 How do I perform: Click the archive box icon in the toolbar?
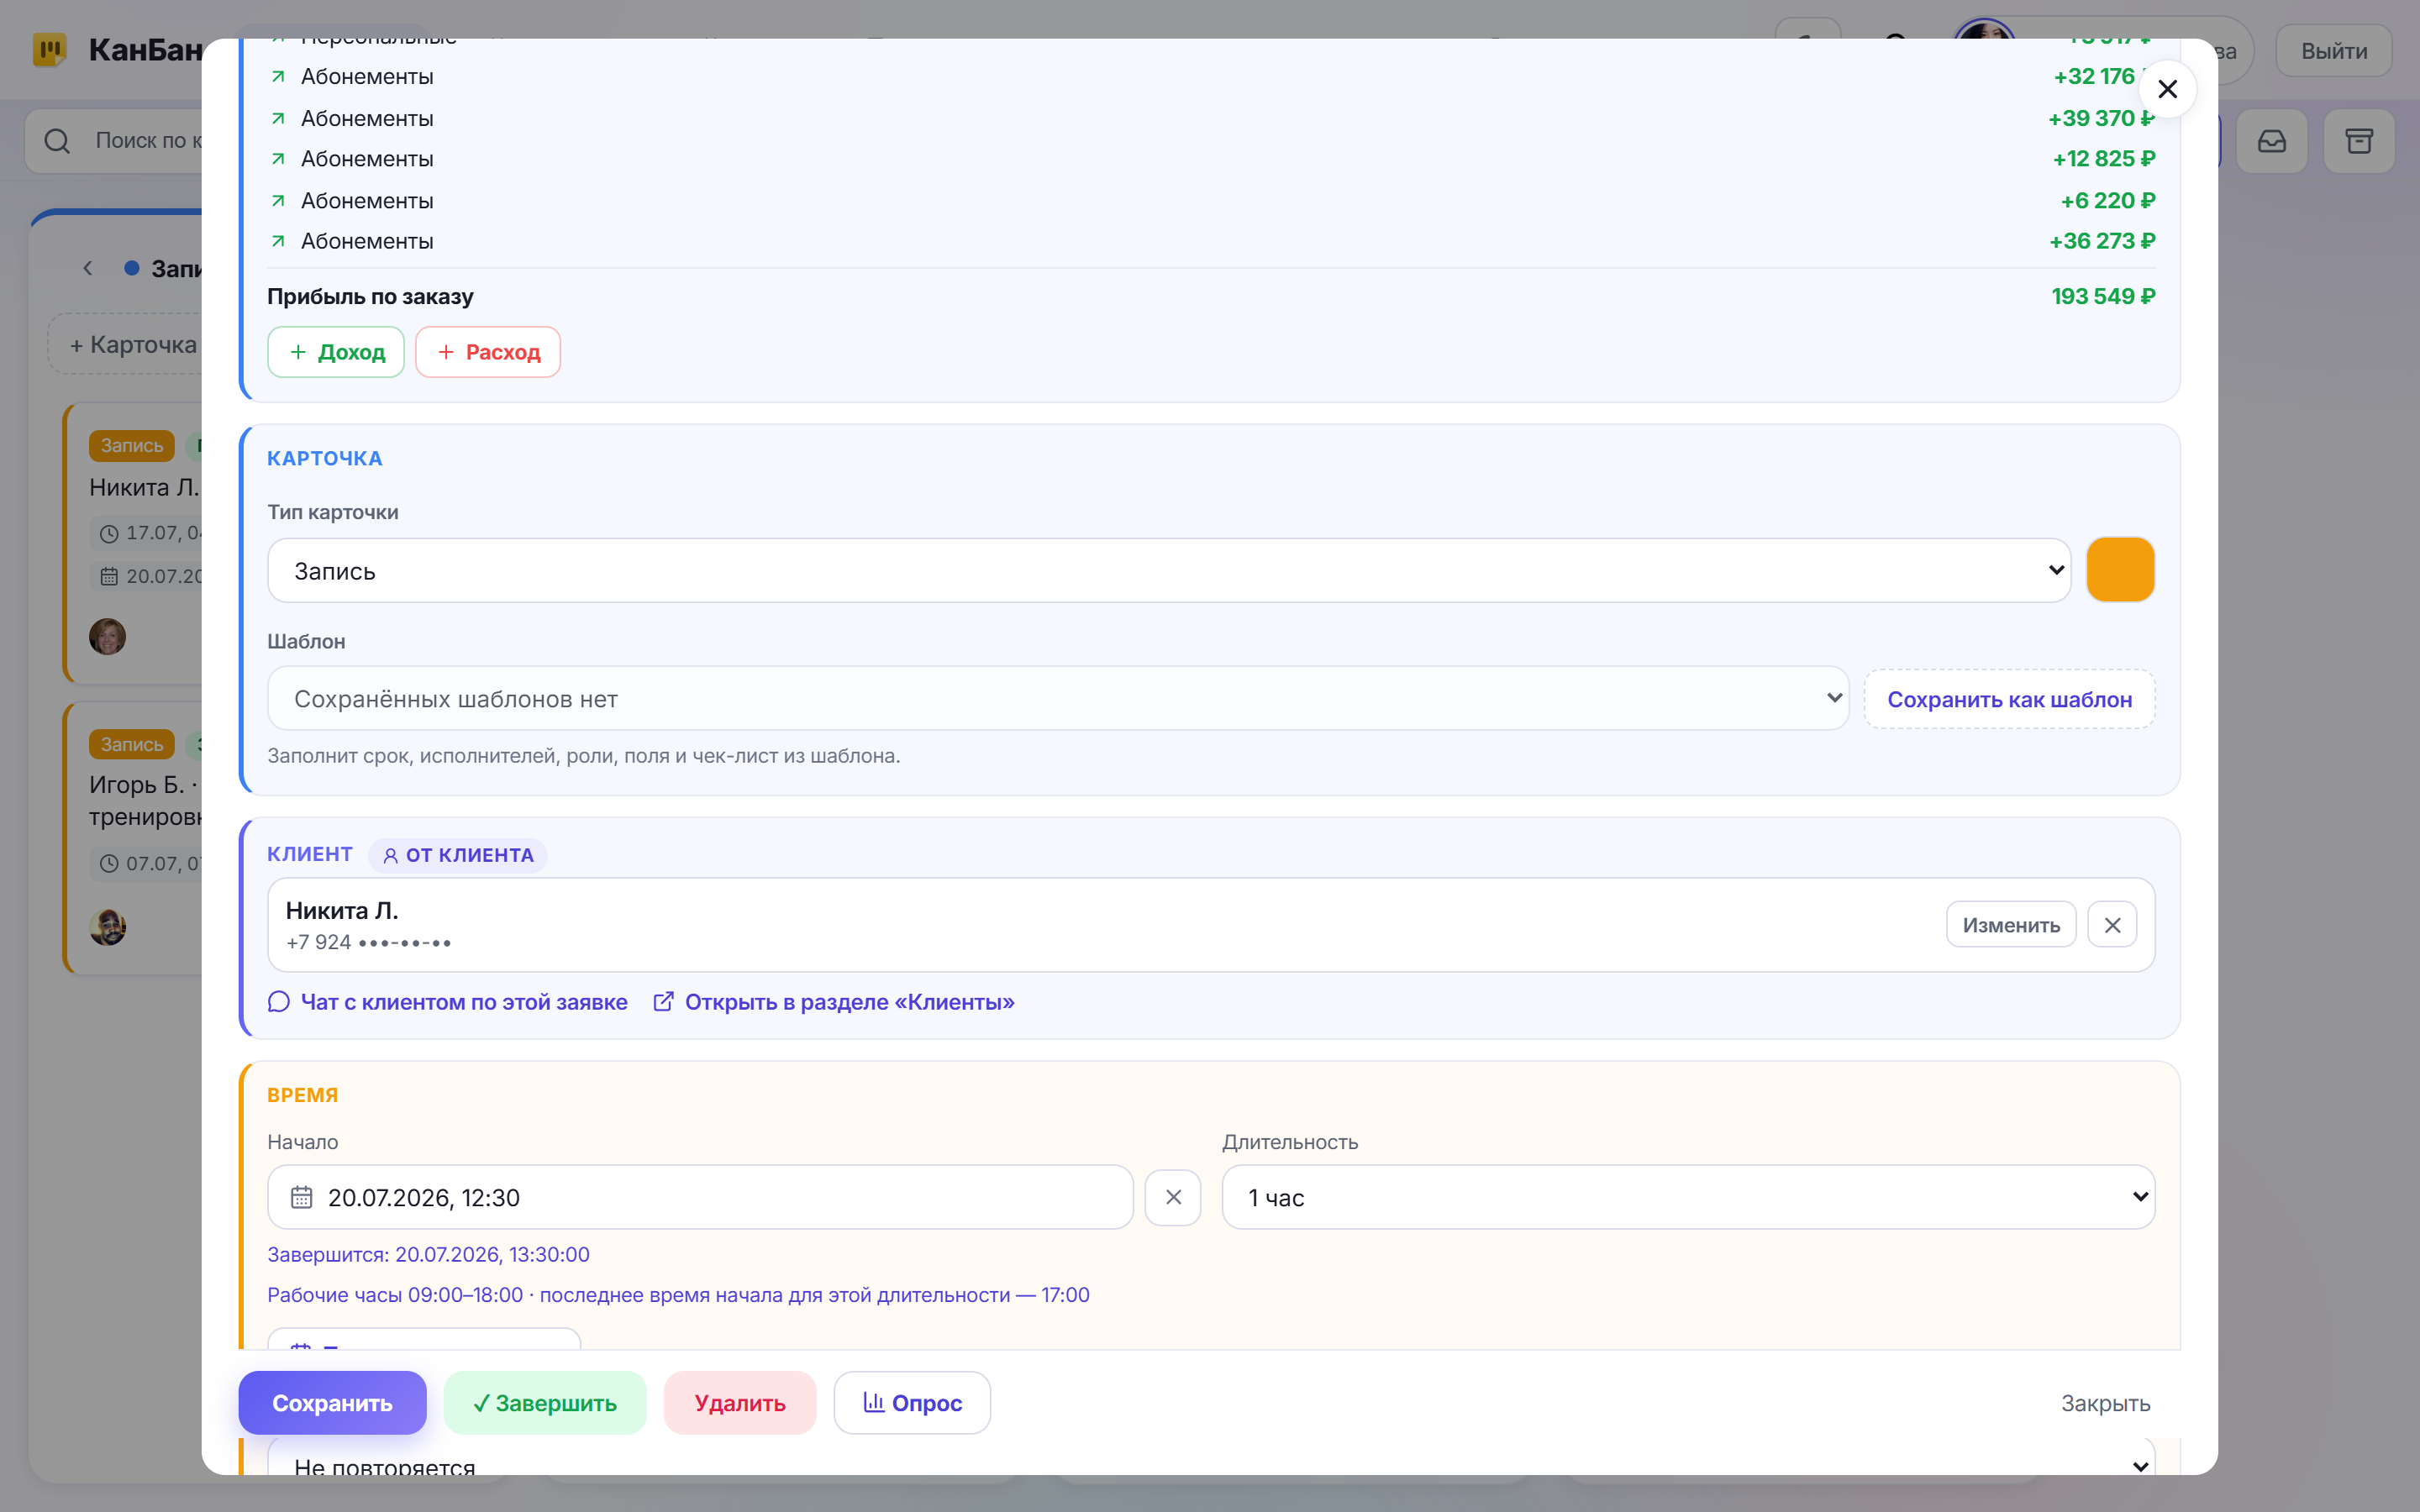(2359, 141)
